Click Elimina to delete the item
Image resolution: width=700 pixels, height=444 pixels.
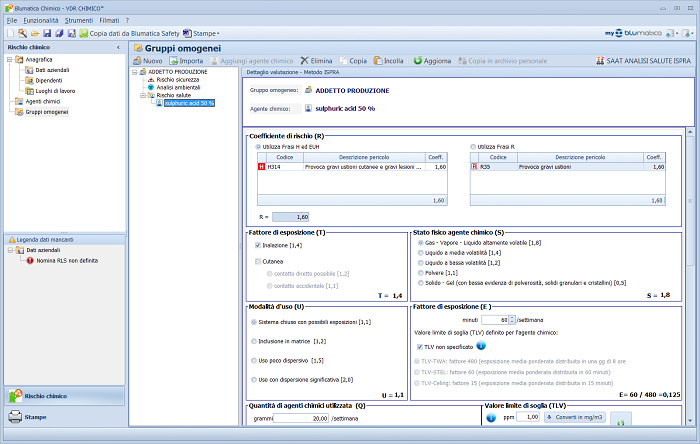319,61
